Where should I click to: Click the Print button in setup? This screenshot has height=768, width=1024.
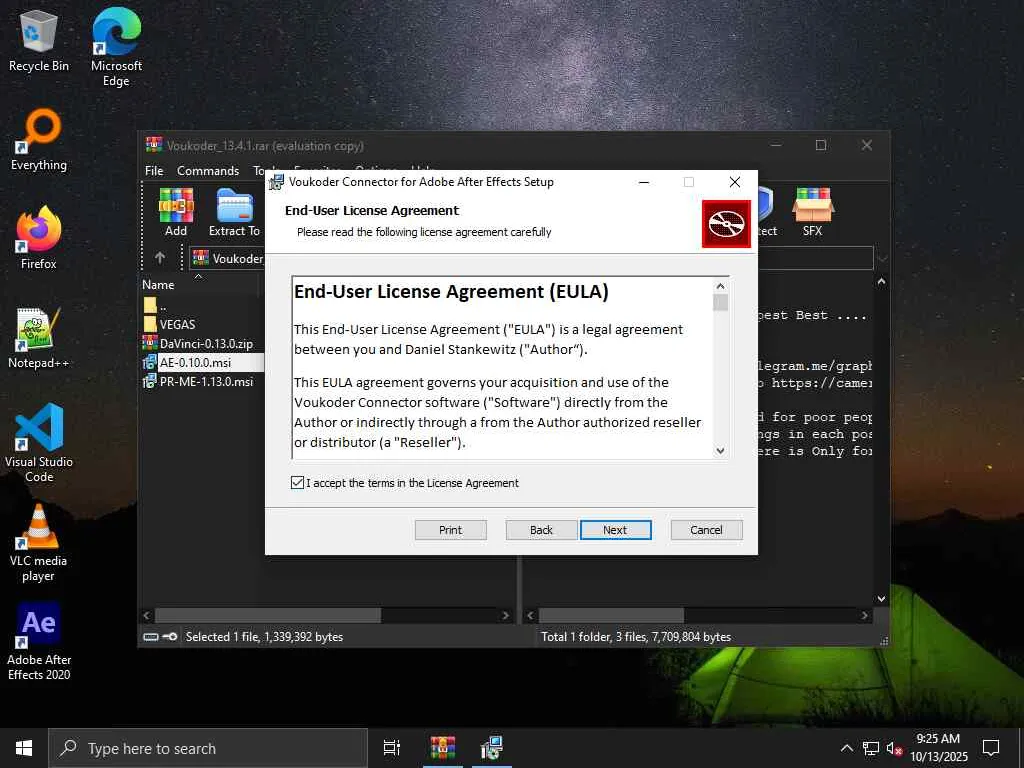tap(451, 530)
